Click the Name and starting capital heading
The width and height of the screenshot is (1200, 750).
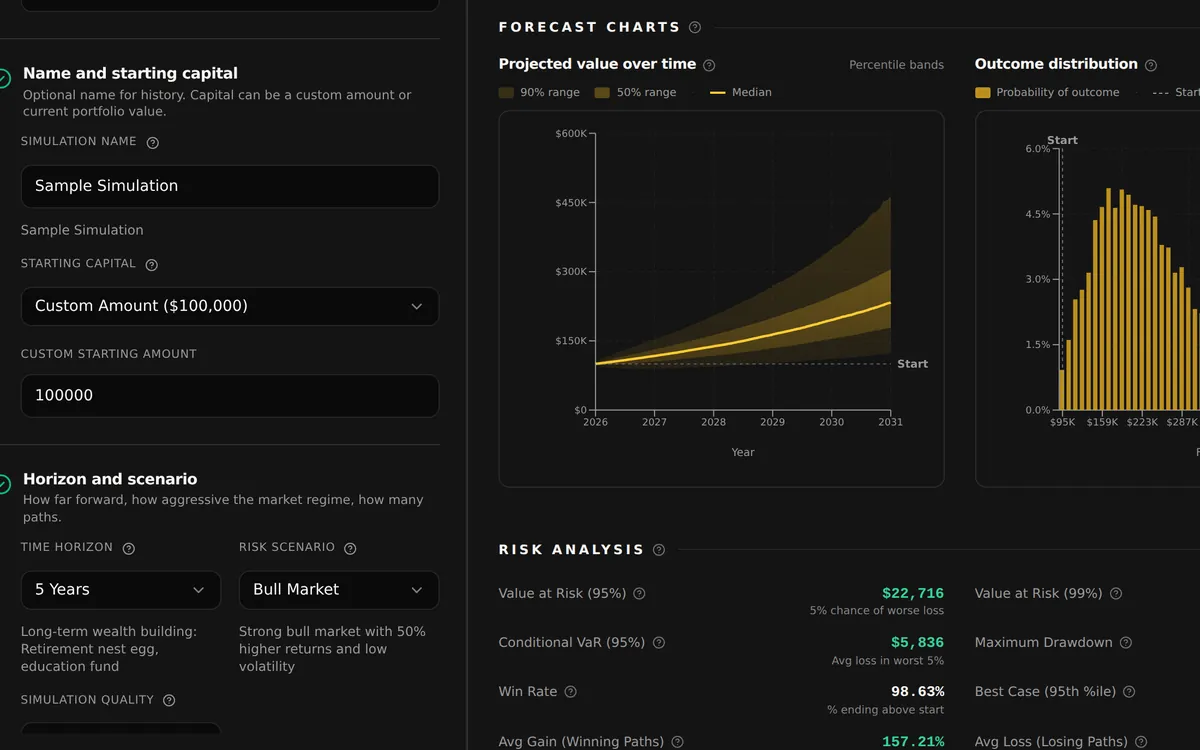pos(130,73)
